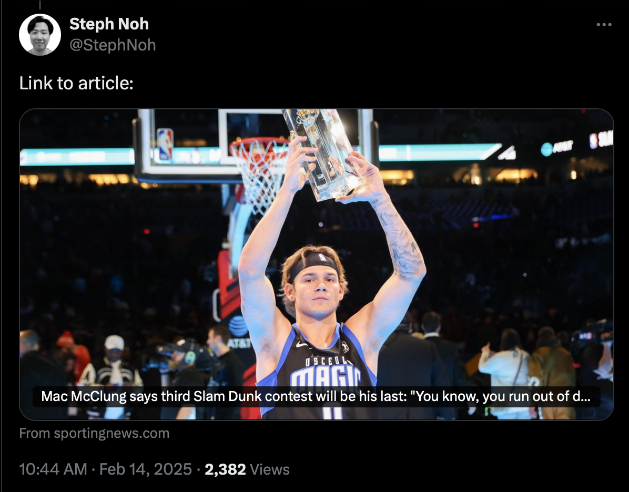Click the basketball hoop net in photo
This screenshot has width=629, height=492.
tap(260, 173)
